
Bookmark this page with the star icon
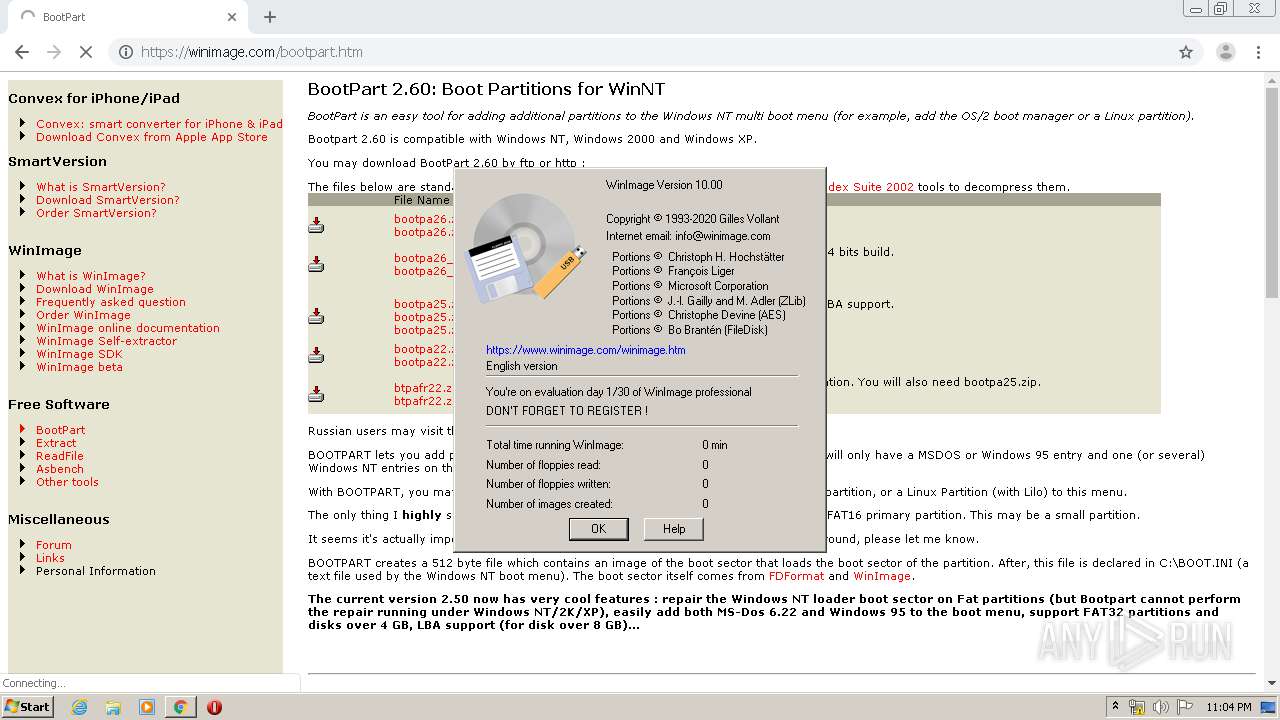[x=1186, y=52]
